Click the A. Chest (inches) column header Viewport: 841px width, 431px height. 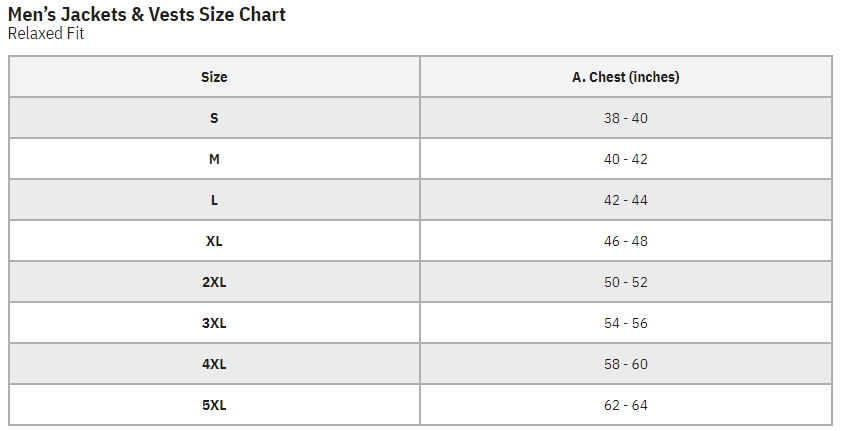pos(625,77)
